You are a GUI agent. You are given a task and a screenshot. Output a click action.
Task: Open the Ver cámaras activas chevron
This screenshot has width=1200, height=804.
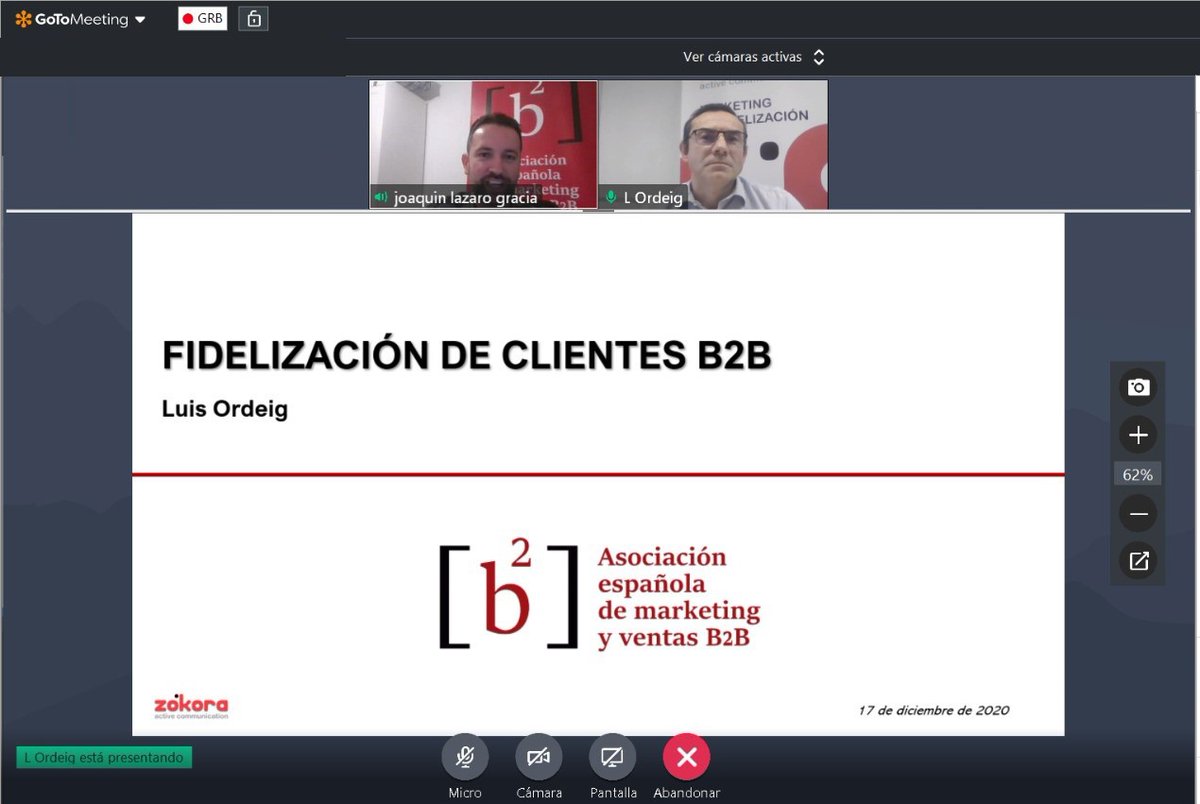coord(818,57)
